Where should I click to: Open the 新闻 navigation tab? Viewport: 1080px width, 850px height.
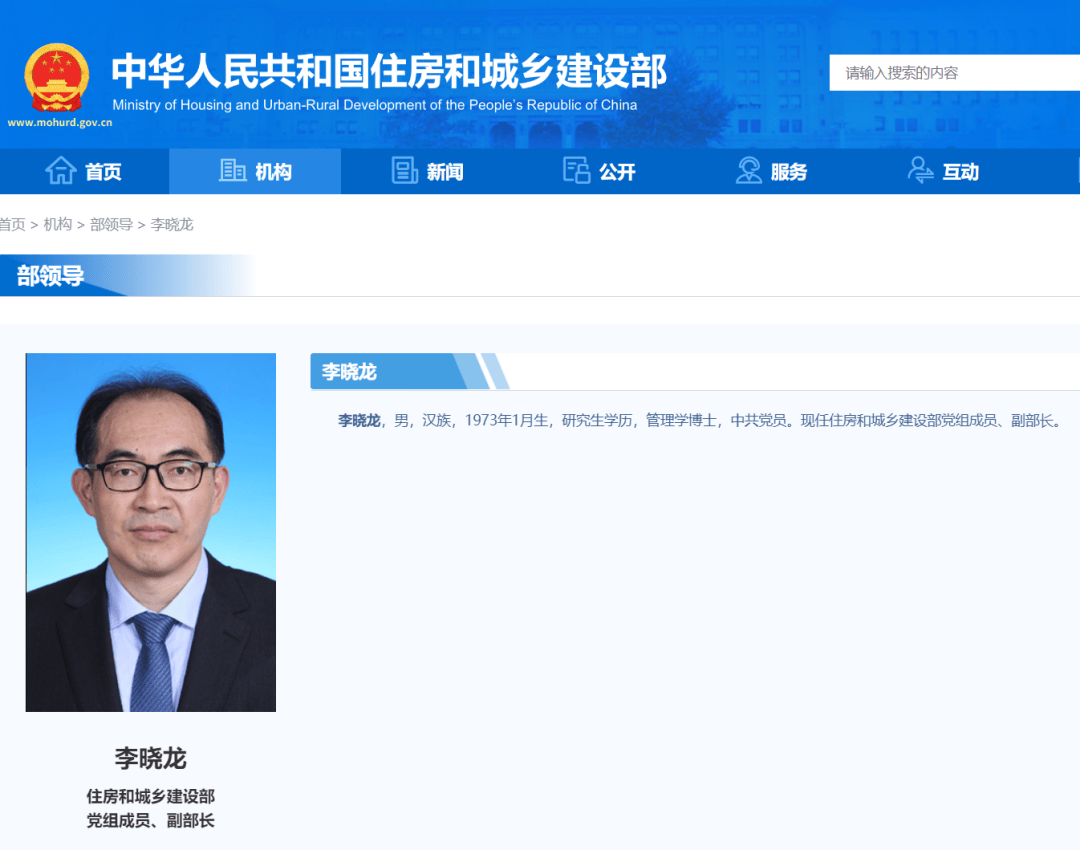(427, 171)
